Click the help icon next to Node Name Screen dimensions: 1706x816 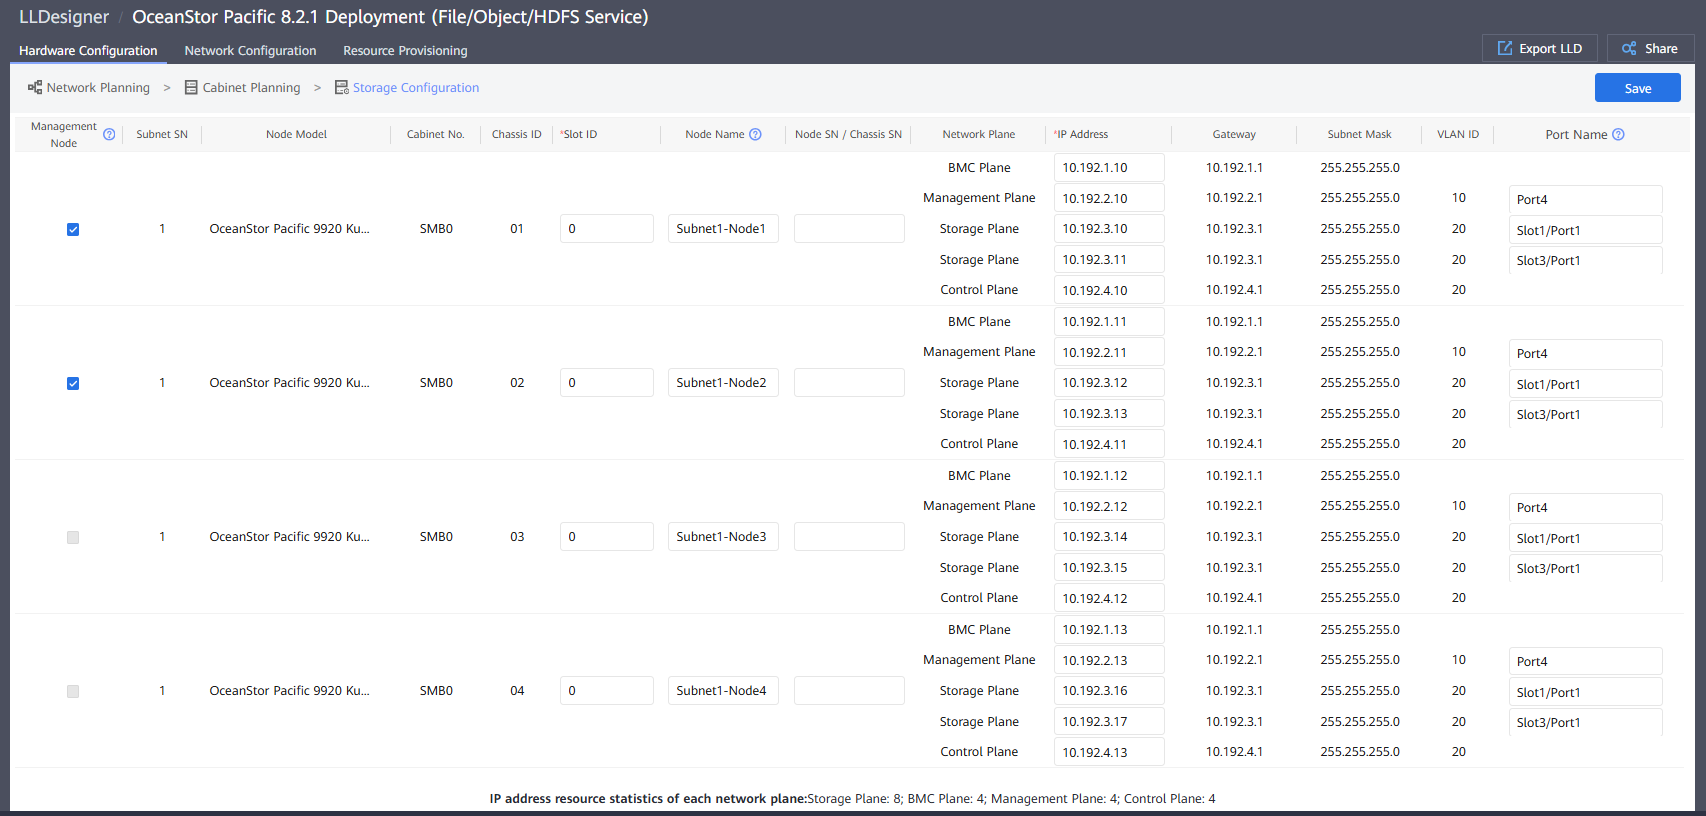(755, 135)
